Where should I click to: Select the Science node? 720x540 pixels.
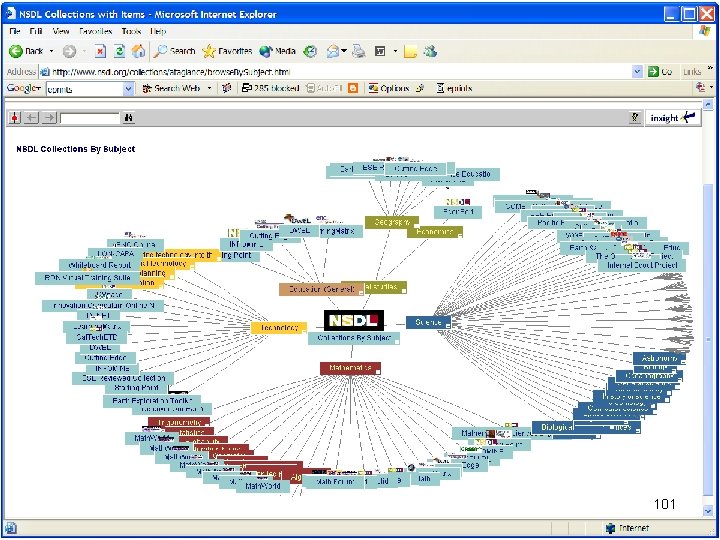click(x=428, y=322)
